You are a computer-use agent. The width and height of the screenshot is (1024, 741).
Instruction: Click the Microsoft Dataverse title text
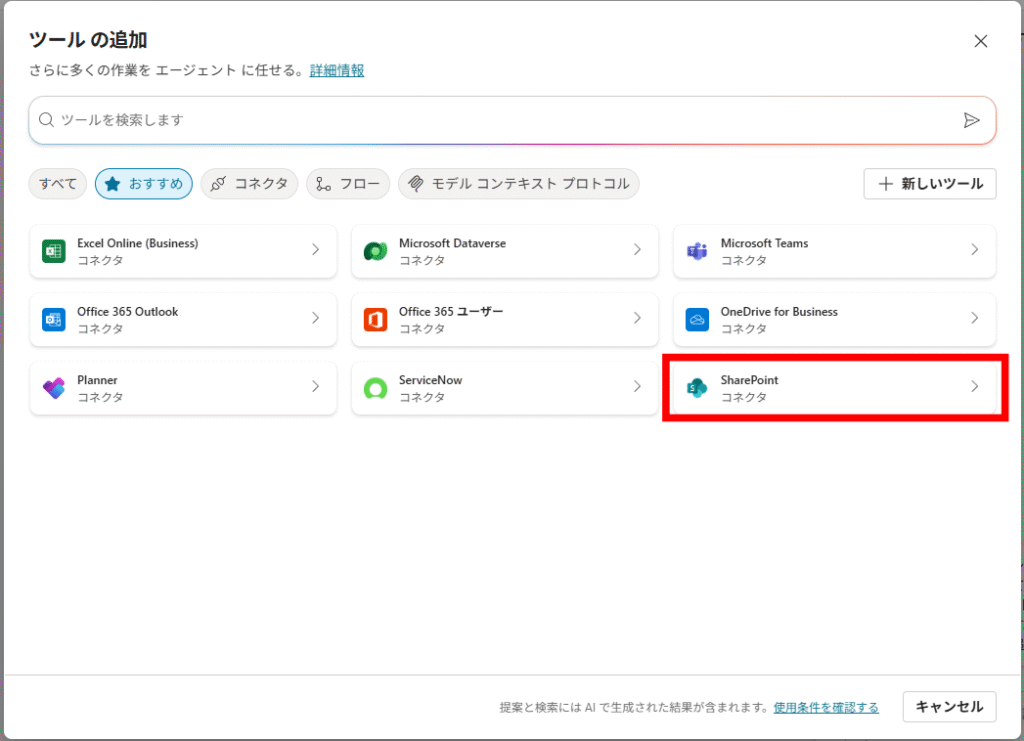[453, 243]
